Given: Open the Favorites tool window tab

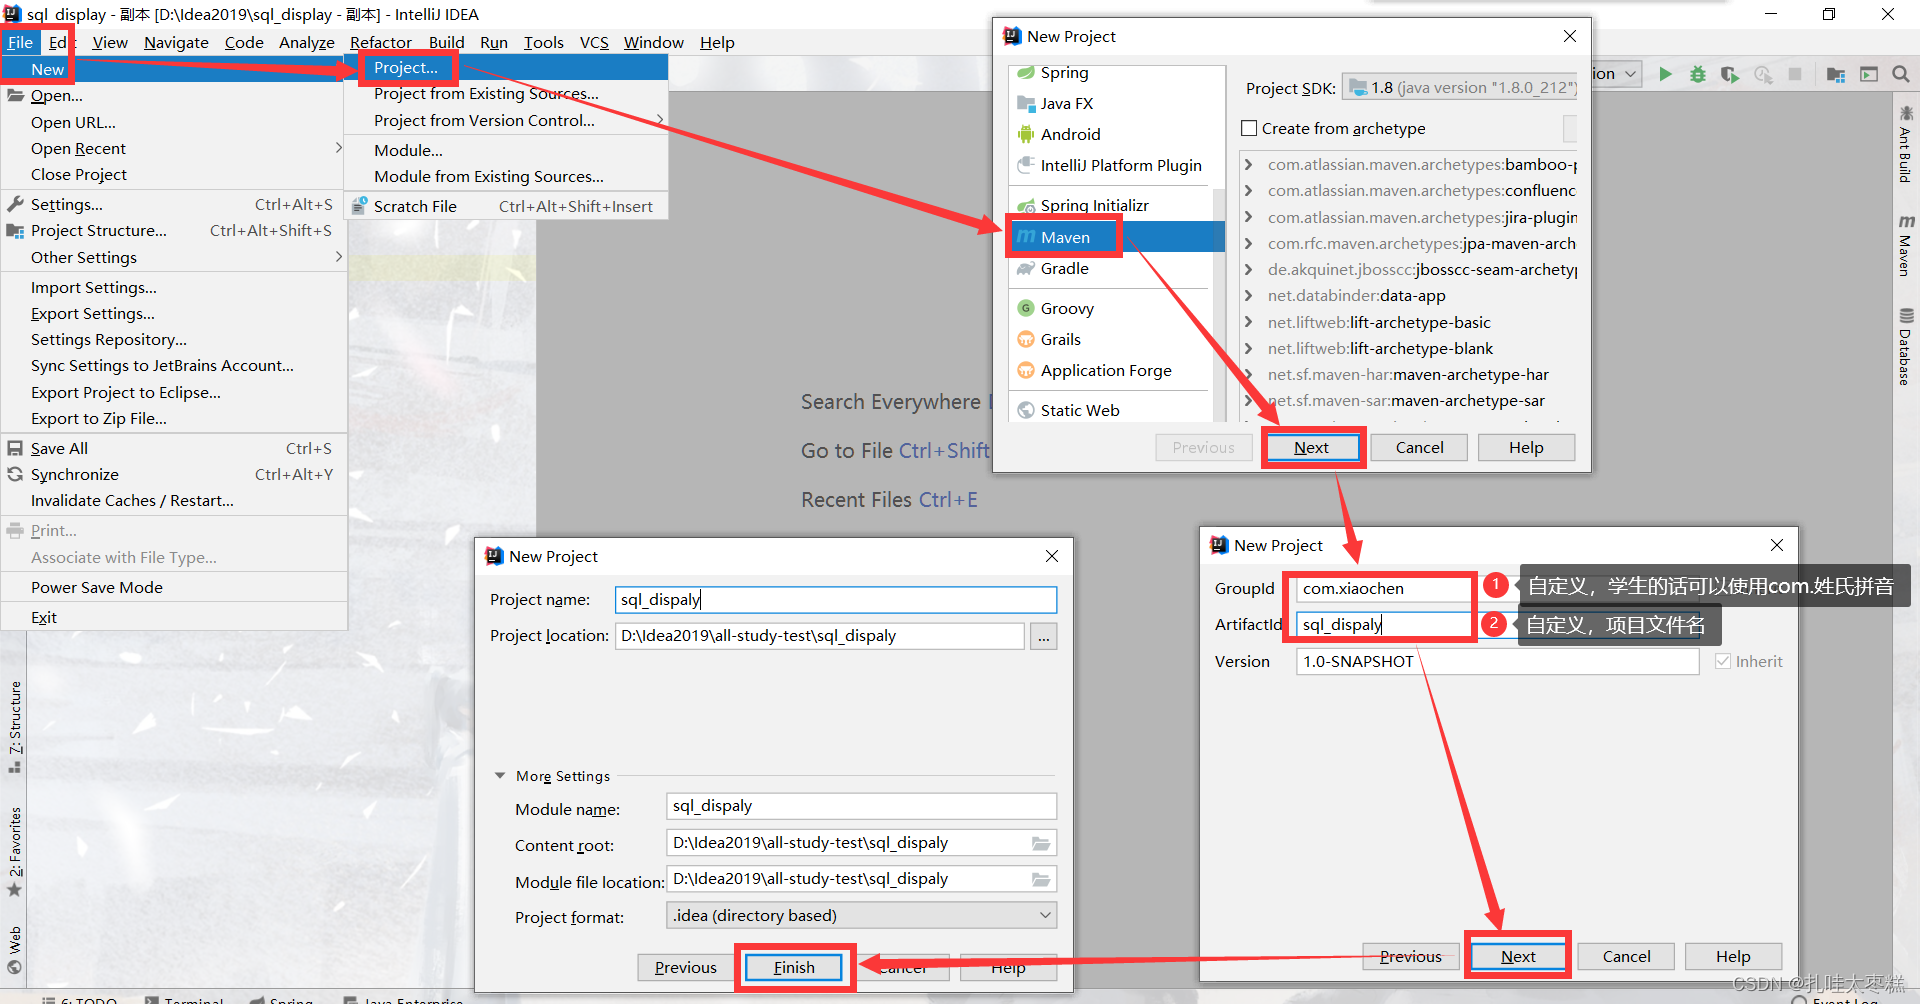Looking at the screenshot, I should point(15,852).
